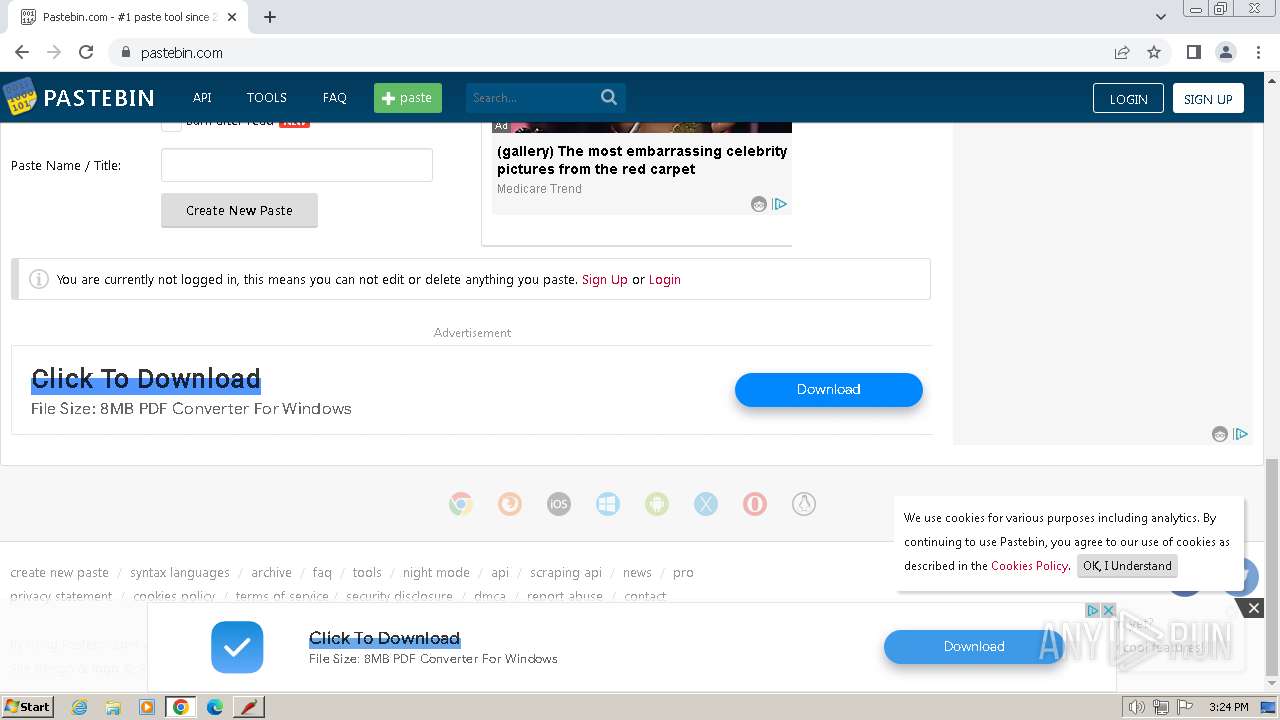
Task: Open the Windows Start menu
Action: [x=28, y=706]
